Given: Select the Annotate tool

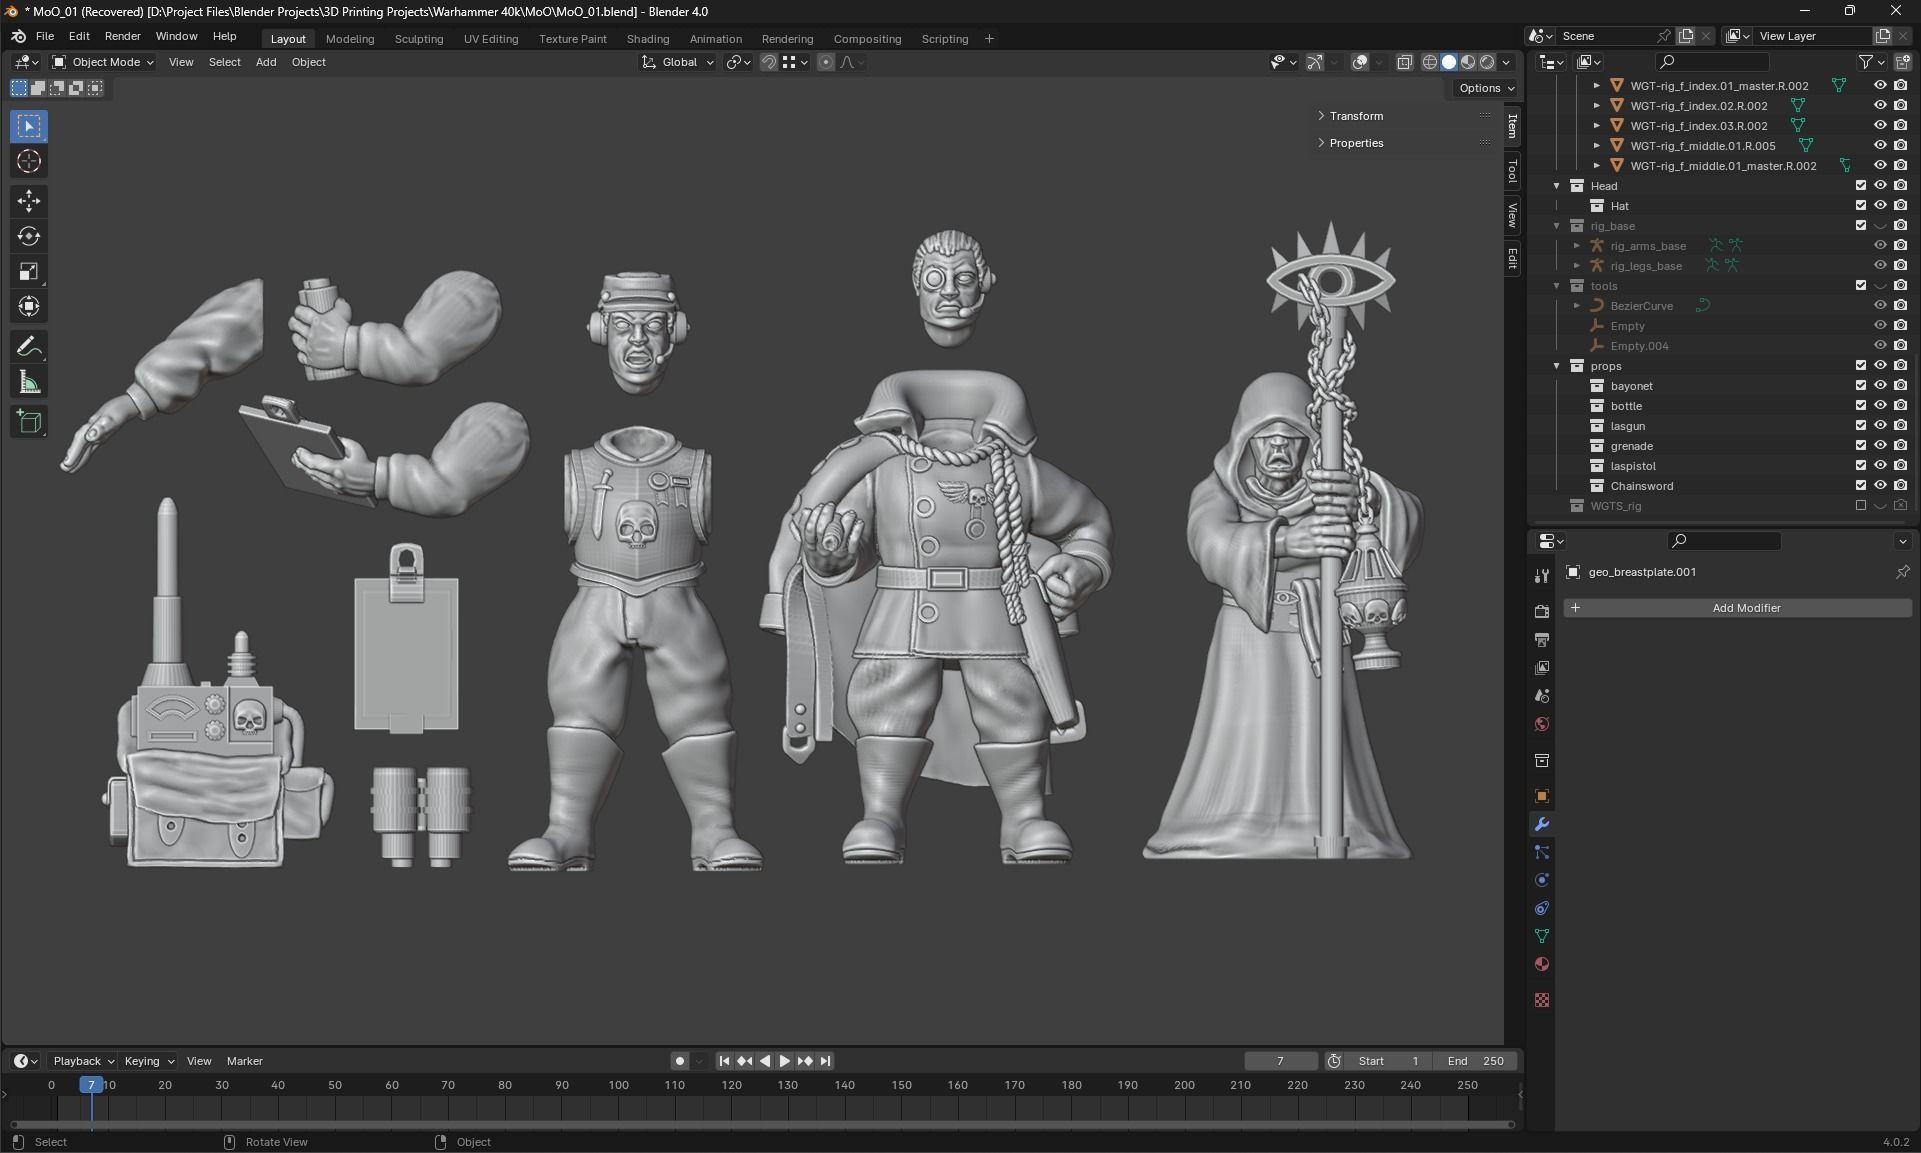Looking at the screenshot, I should [29, 347].
